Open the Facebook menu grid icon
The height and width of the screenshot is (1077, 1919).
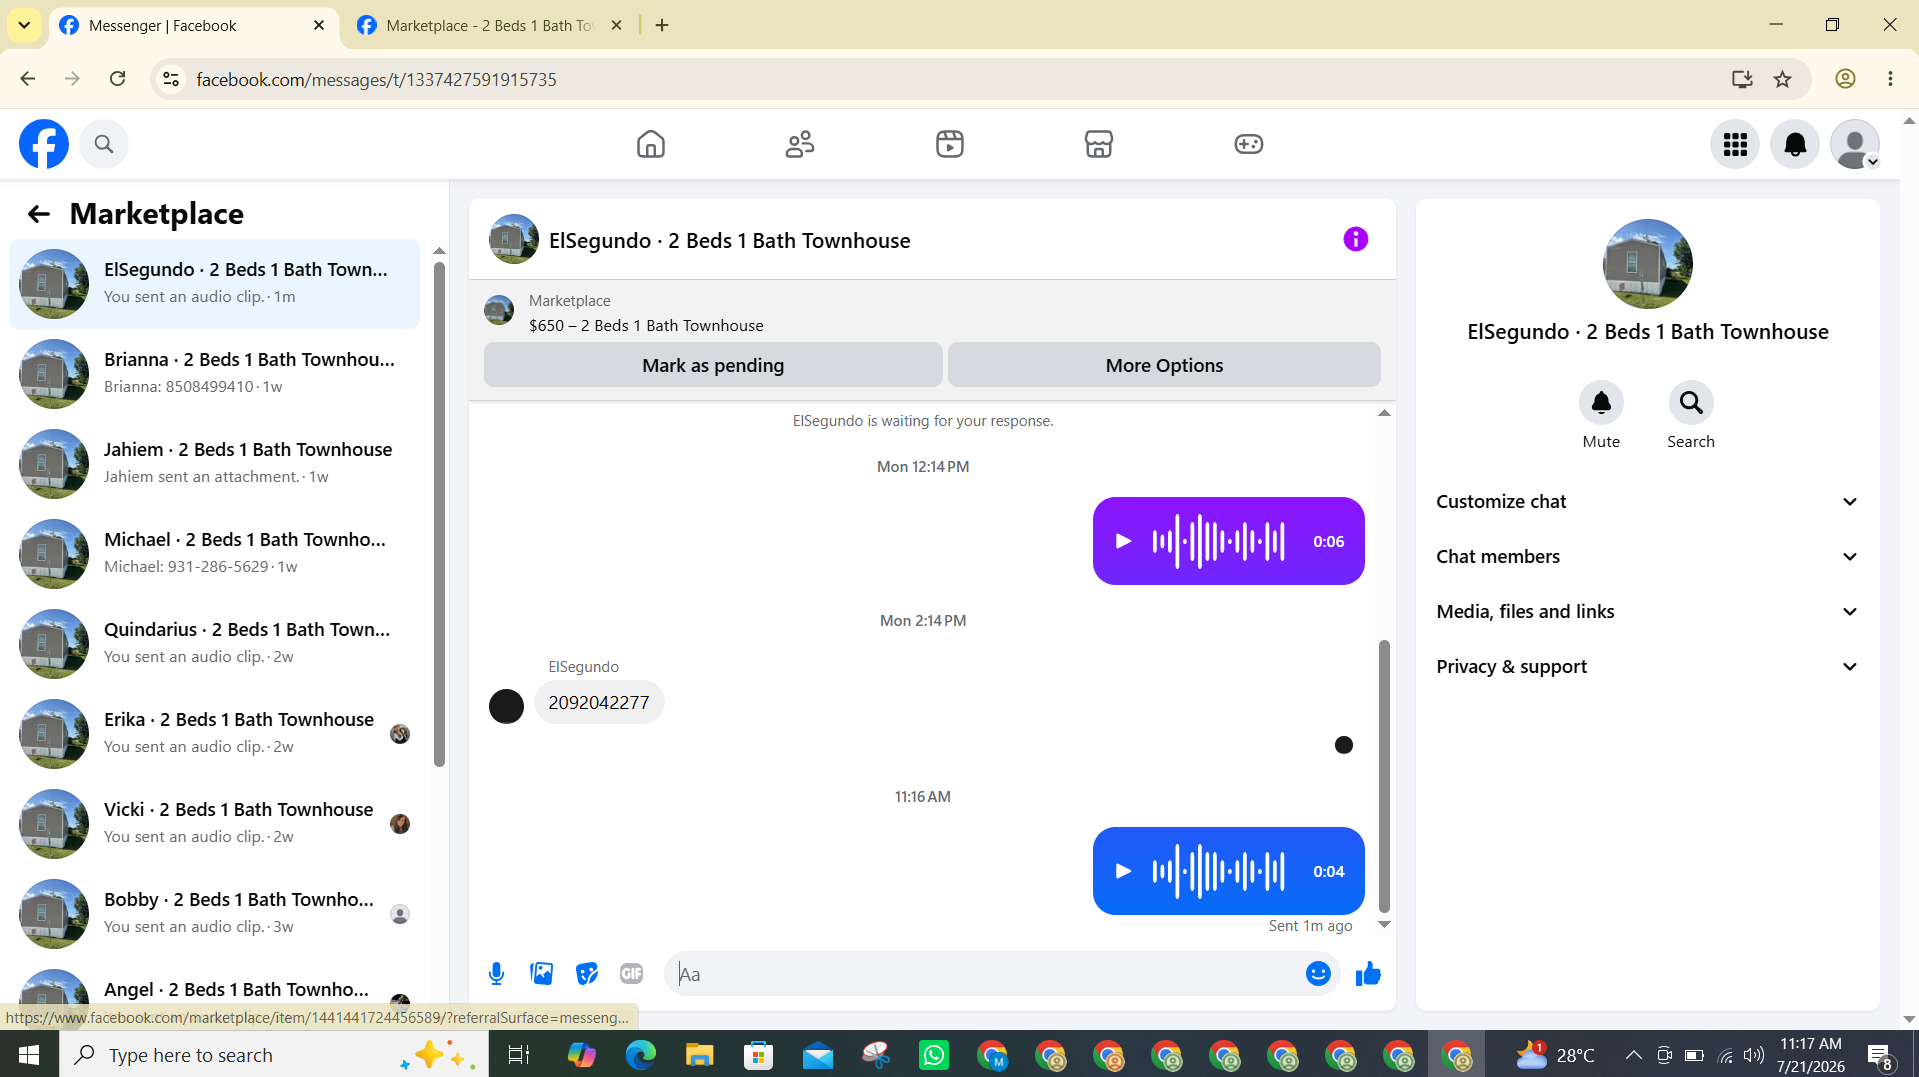[1735, 144]
